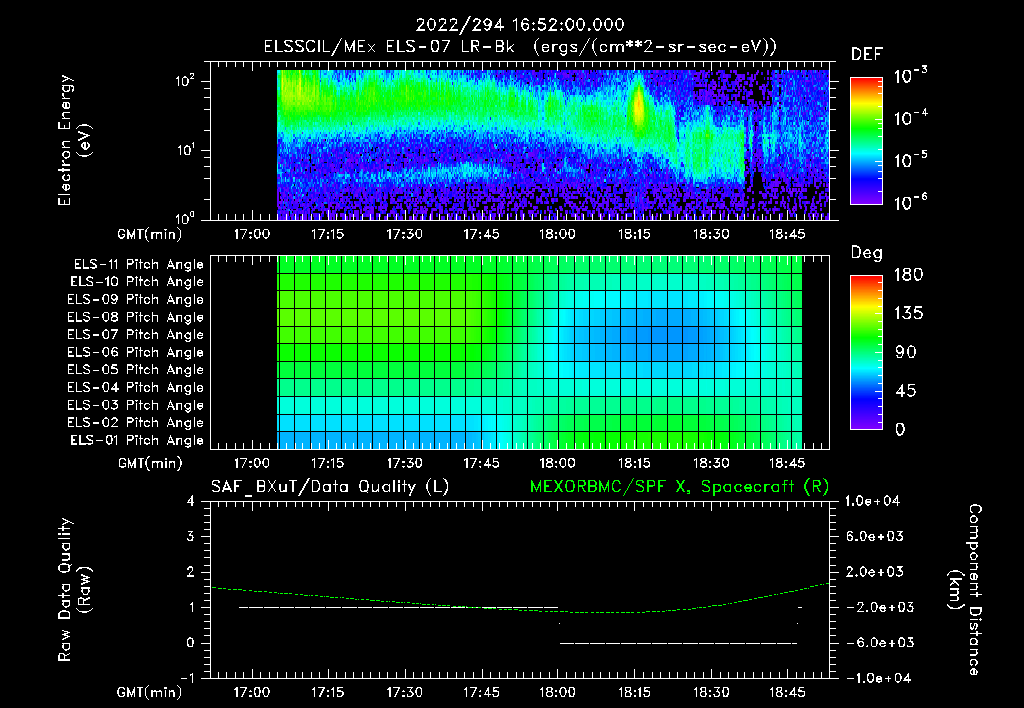Image resolution: width=1024 pixels, height=708 pixels.
Task: Click the SAF_BXuT/Data Quality (L) legend
Action: [330, 487]
